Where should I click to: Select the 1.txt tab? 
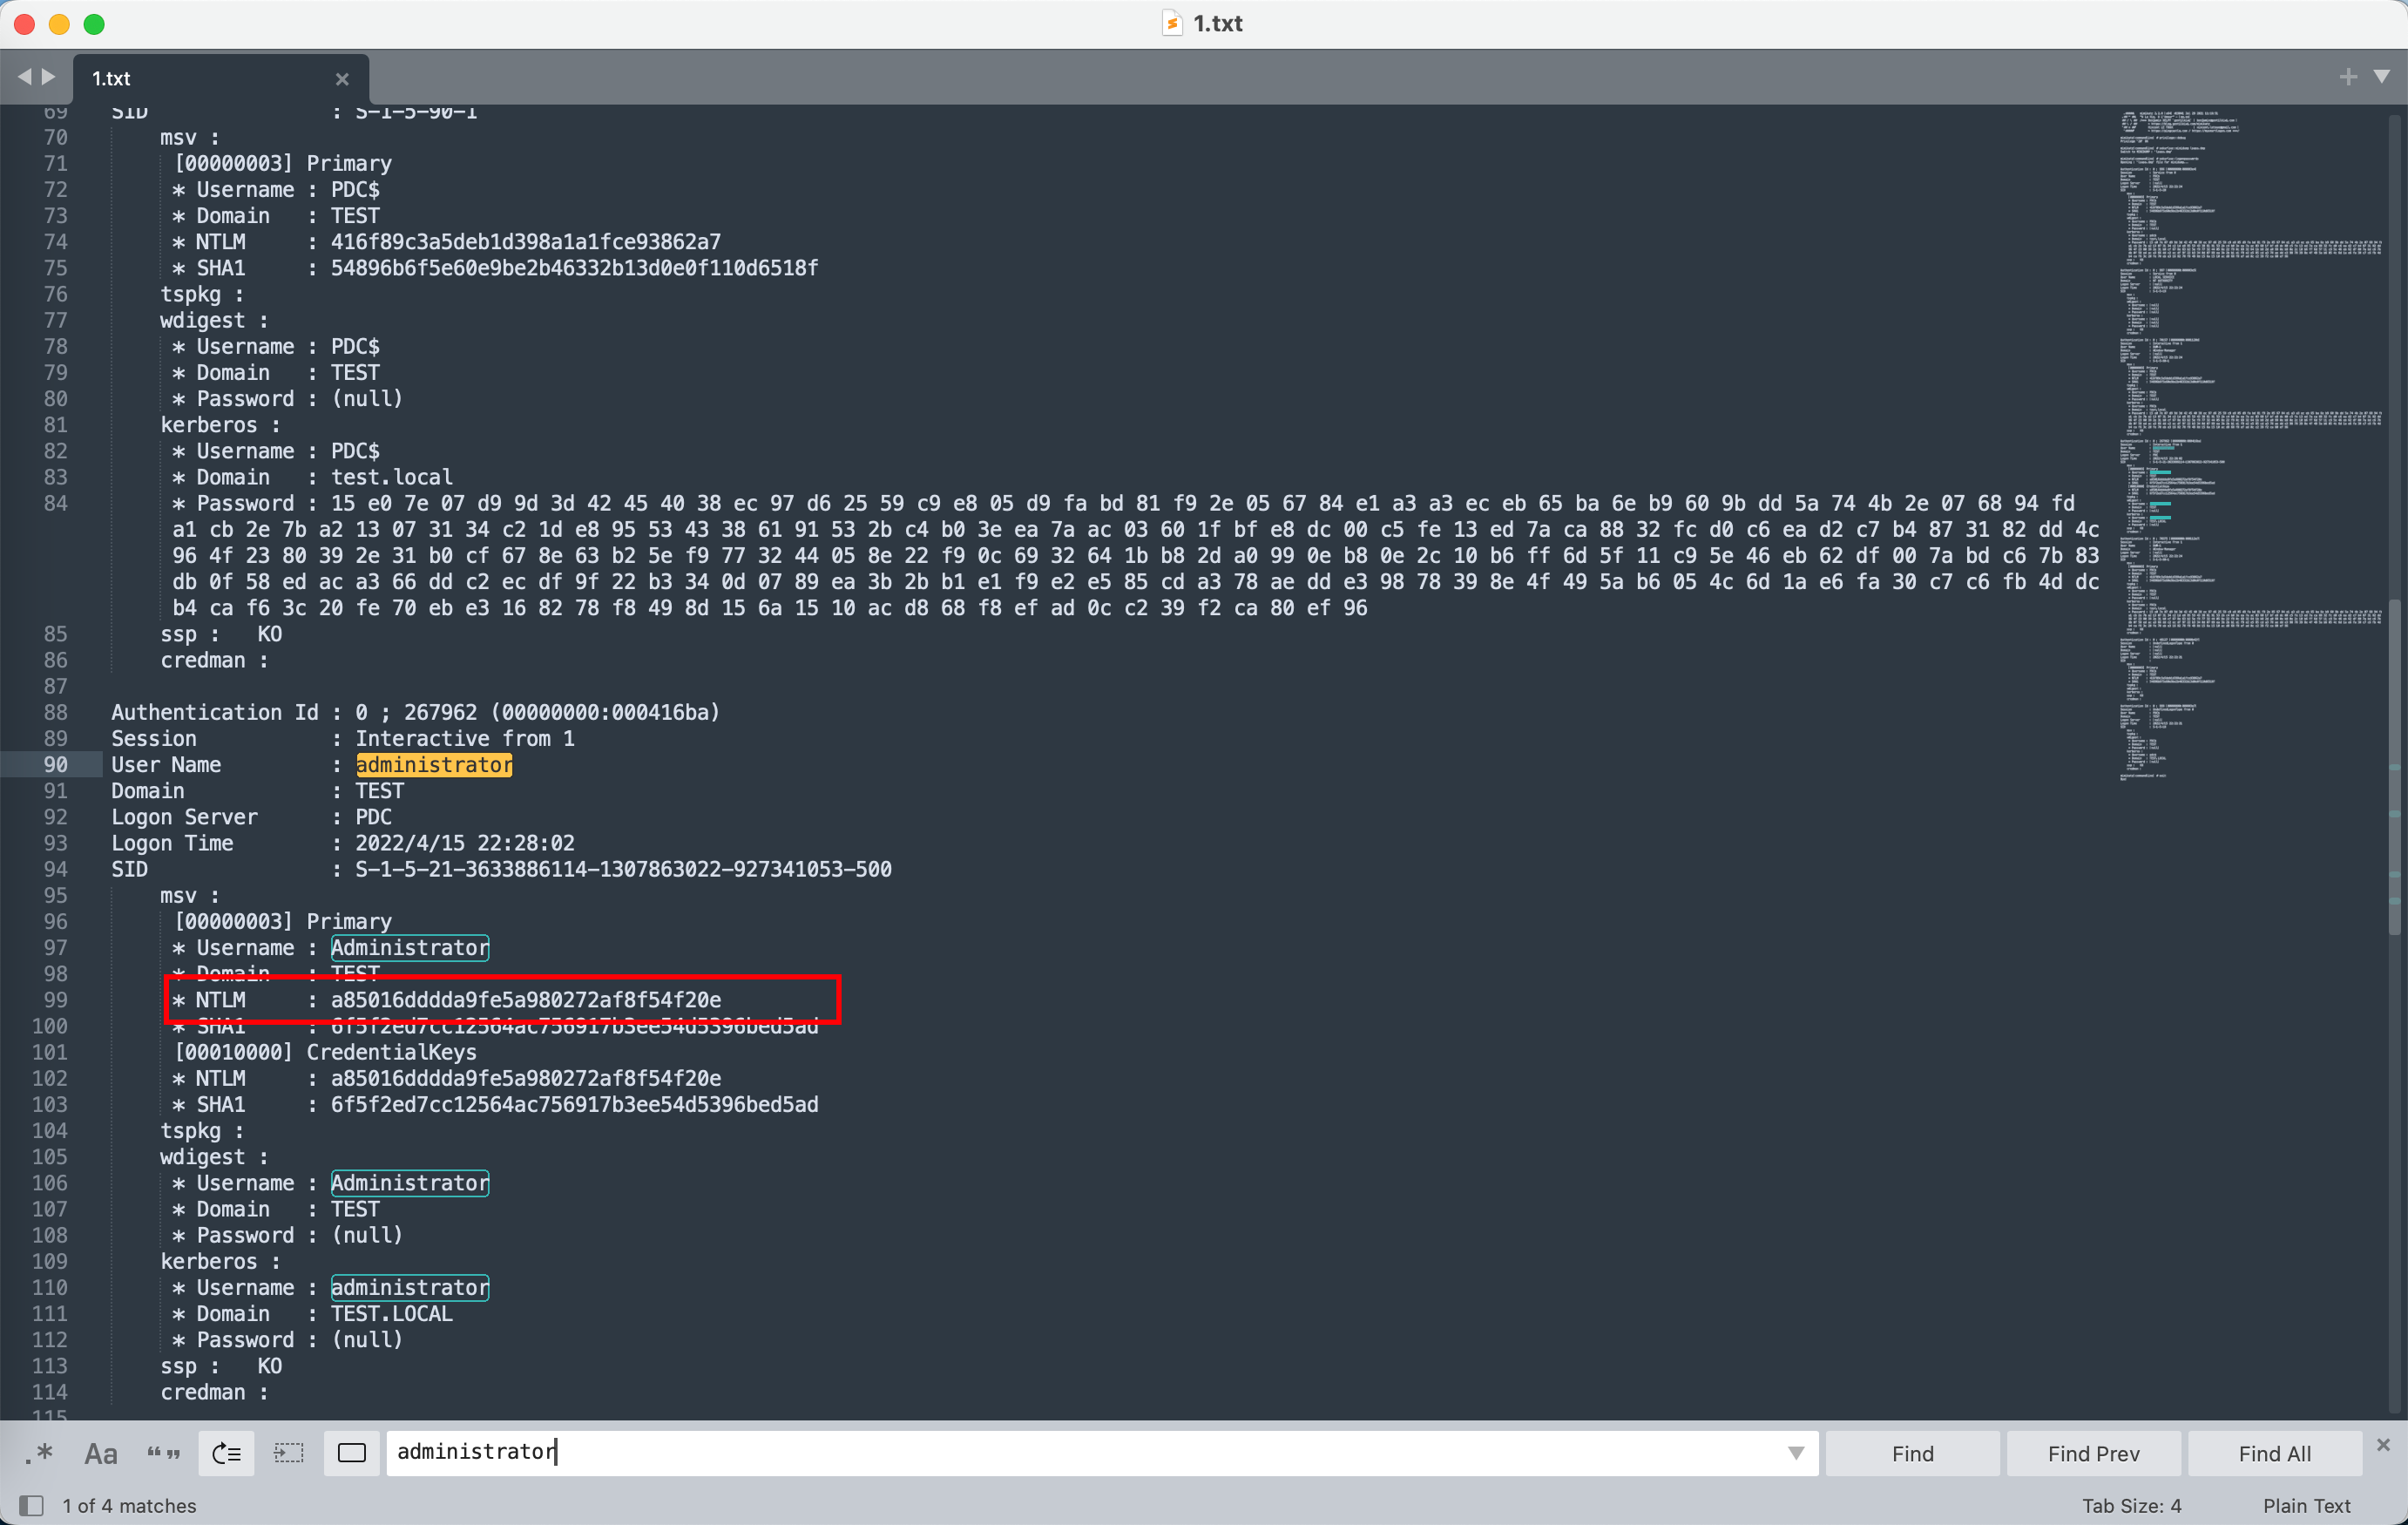(x=219, y=78)
